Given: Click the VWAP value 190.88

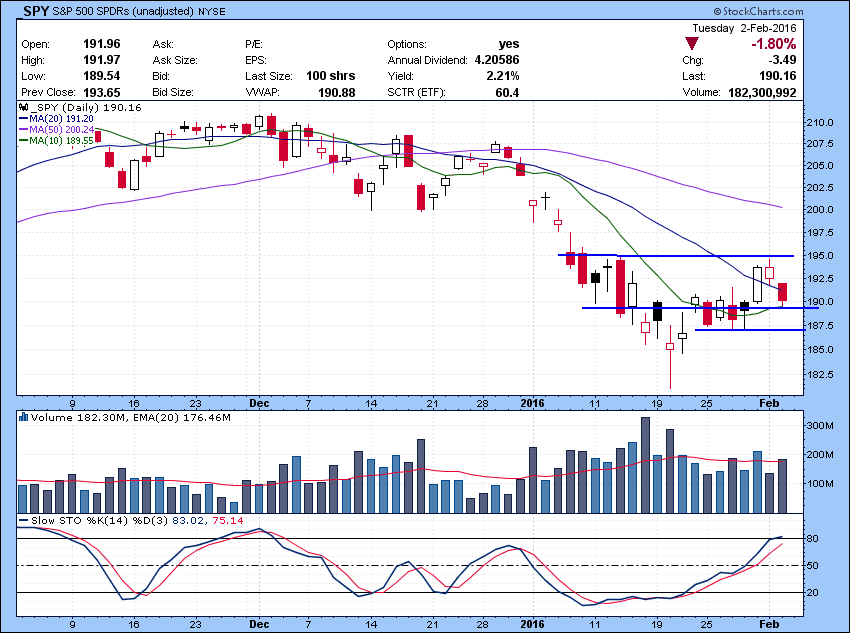Looking at the screenshot, I should 337,93.
